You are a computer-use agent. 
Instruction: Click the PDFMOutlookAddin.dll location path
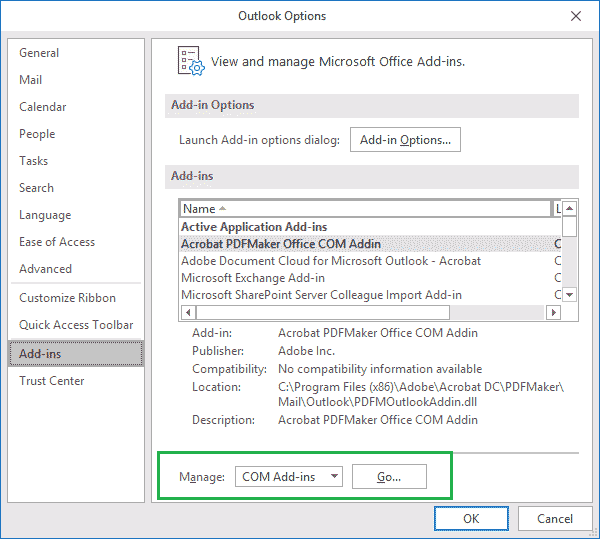point(421,394)
